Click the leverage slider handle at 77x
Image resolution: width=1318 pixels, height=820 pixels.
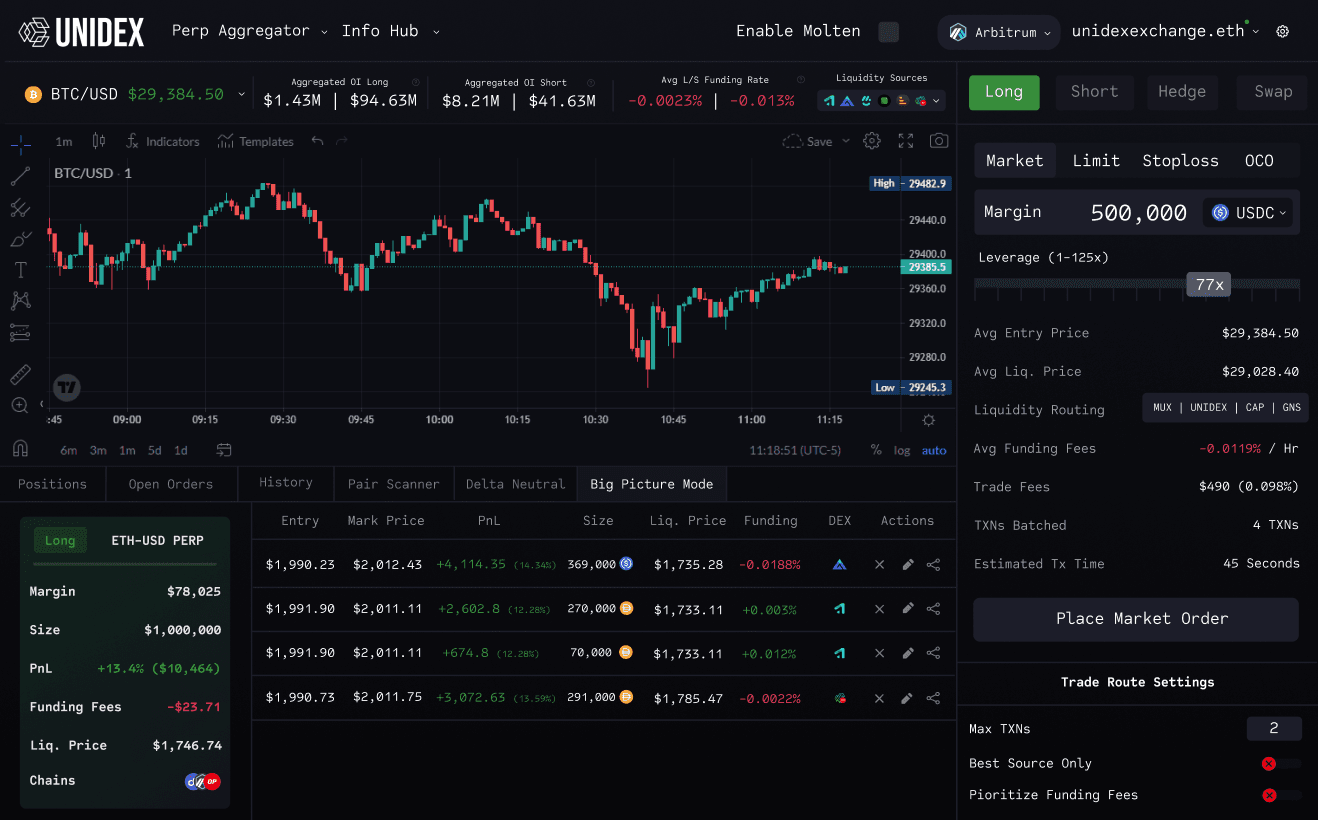[1209, 285]
